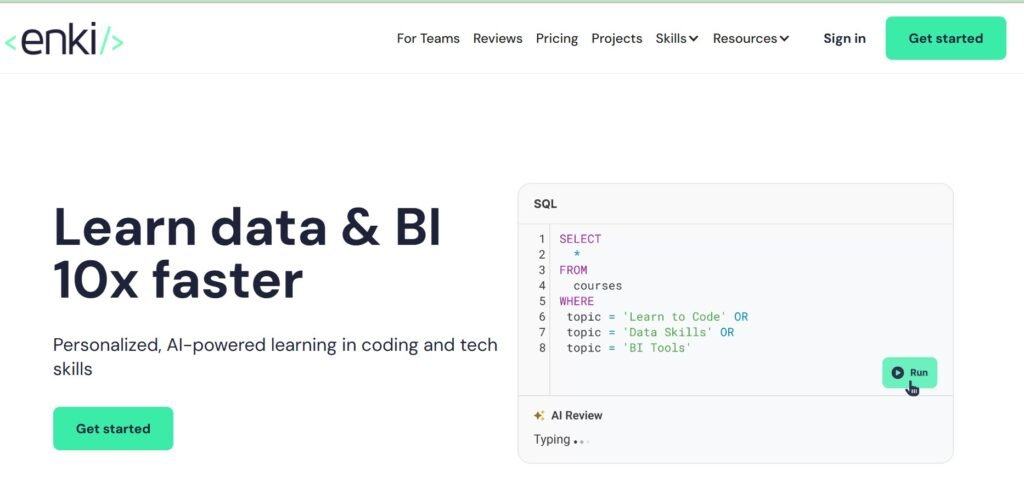Open the enki logo home link

64,39
